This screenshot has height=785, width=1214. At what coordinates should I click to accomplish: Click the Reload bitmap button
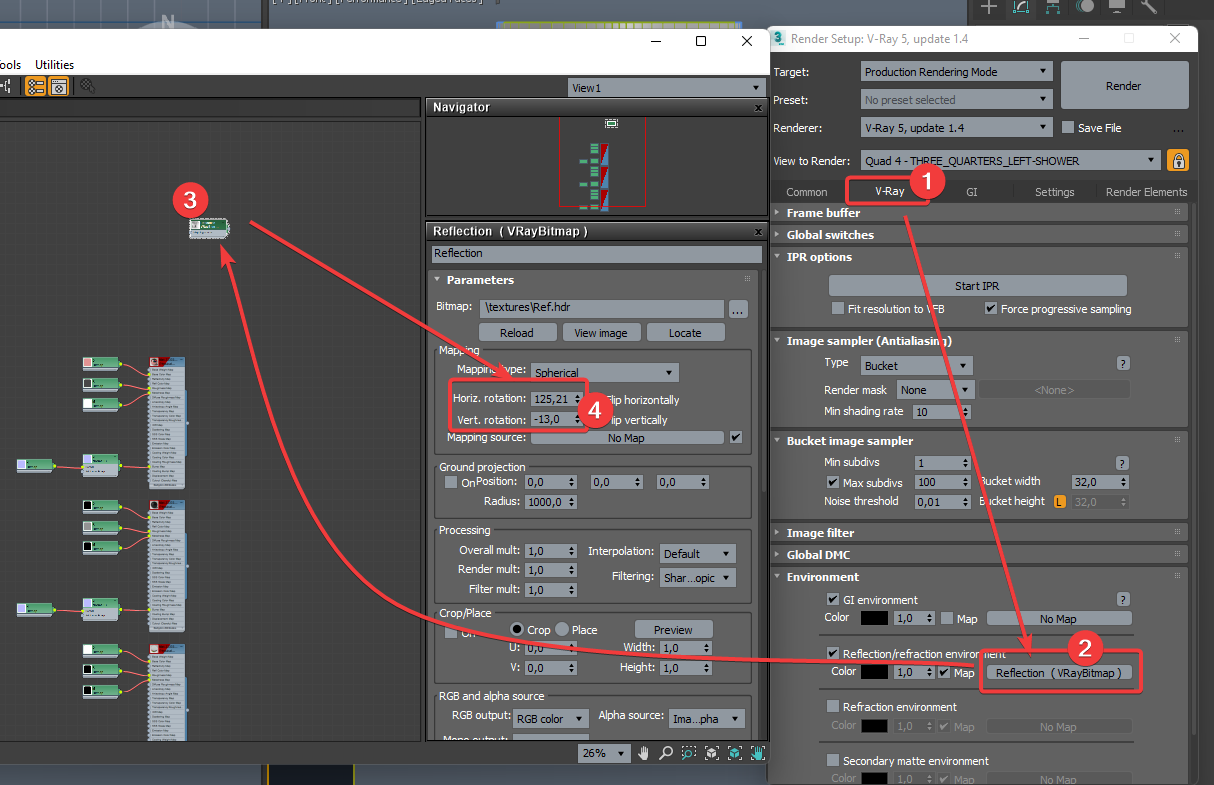517,333
